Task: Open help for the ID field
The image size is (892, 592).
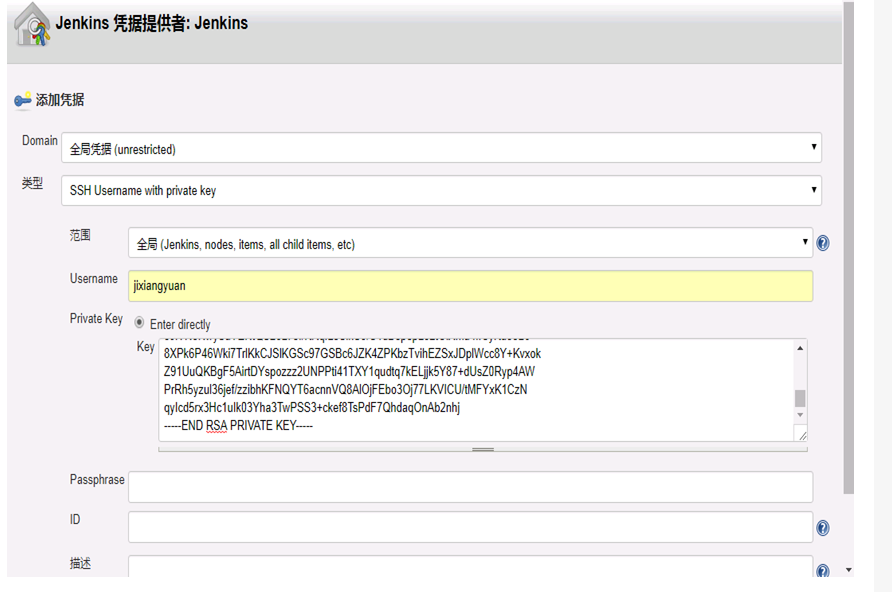Action: [x=823, y=528]
